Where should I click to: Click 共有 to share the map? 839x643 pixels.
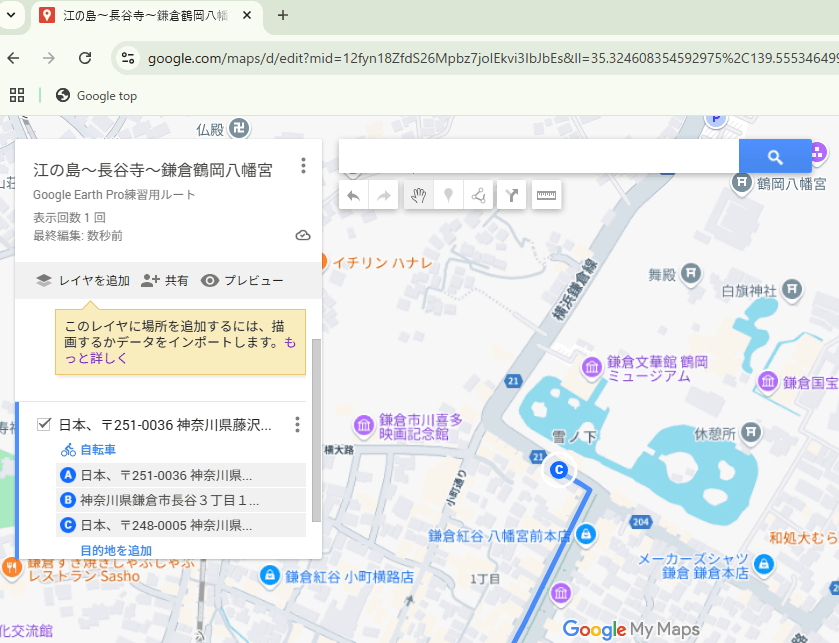point(165,281)
